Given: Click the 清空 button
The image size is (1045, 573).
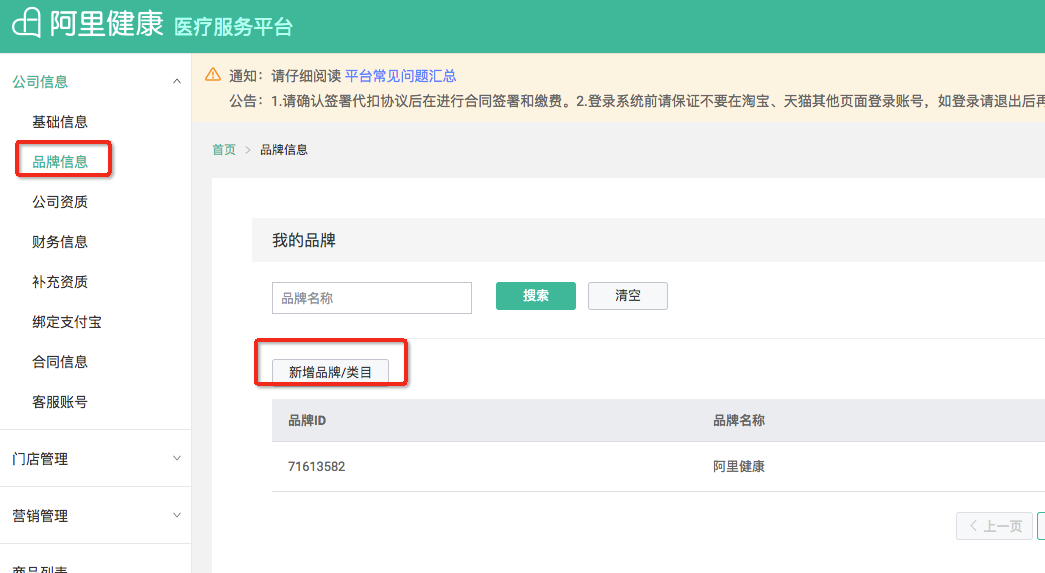Looking at the screenshot, I should (628, 296).
